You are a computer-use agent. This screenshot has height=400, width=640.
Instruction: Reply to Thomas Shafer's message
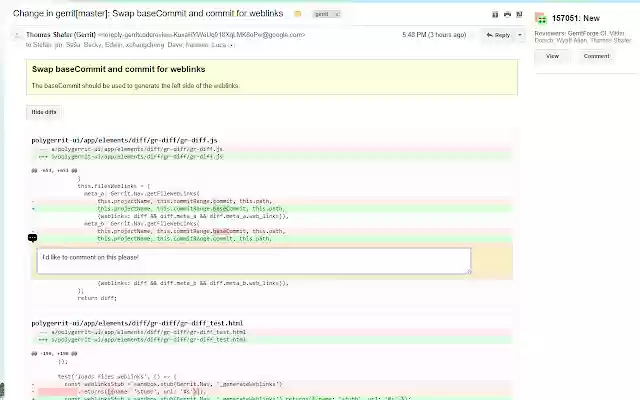point(498,35)
